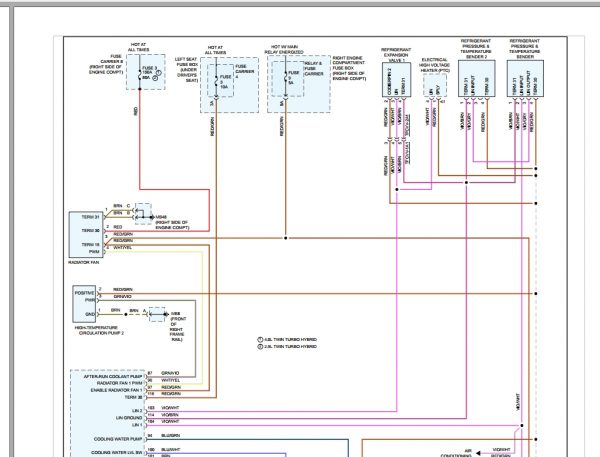Image resolution: width=600 pixels, height=457 pixels.
Task: Select the 'REFRIGERANT EXPANSION VALVE 1' label
Action: pos(396,55)
